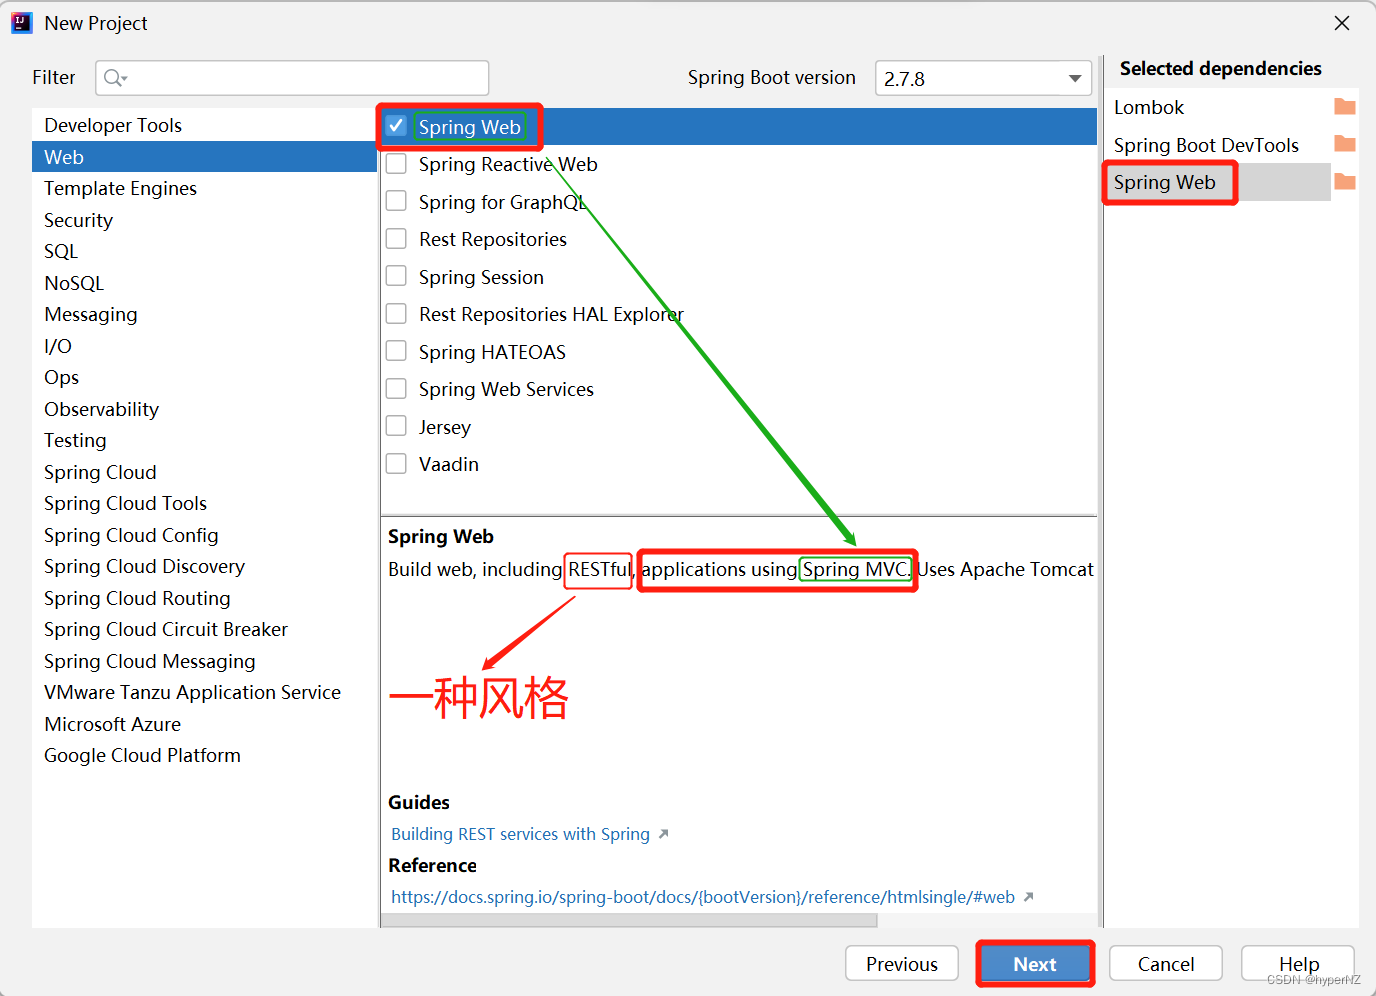Select the Spring Cloud category
The height and width of the screenshot is (996, 1376).
(x=204, y=472)
